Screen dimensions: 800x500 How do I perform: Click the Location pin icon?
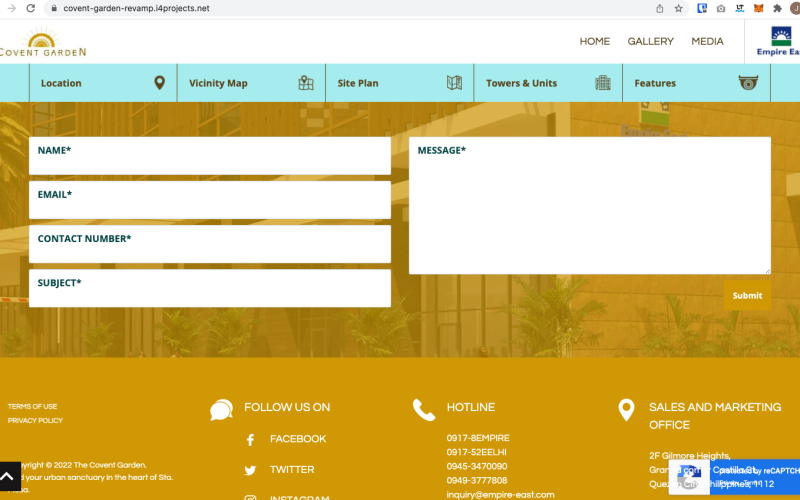160,83
